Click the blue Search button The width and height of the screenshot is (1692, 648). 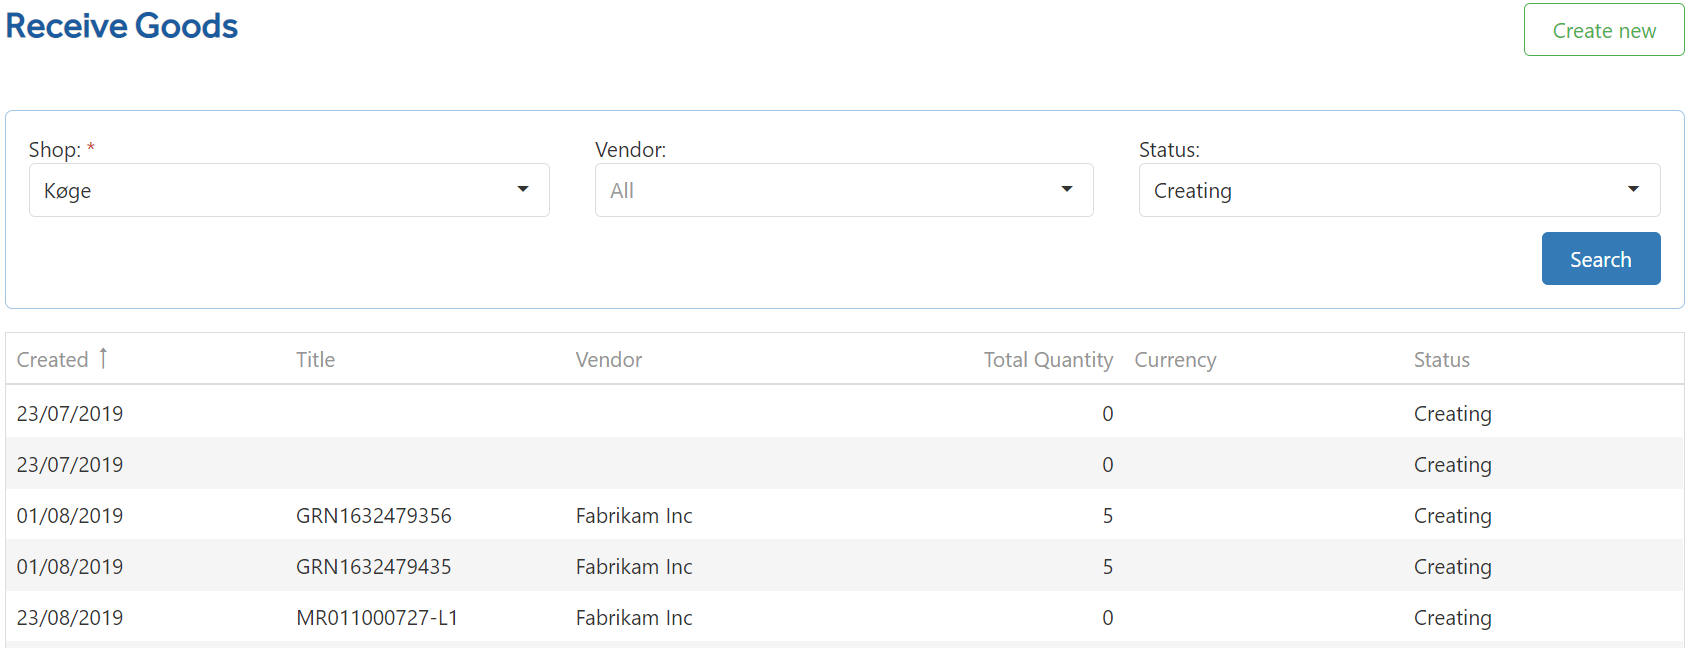(1601, 259)
